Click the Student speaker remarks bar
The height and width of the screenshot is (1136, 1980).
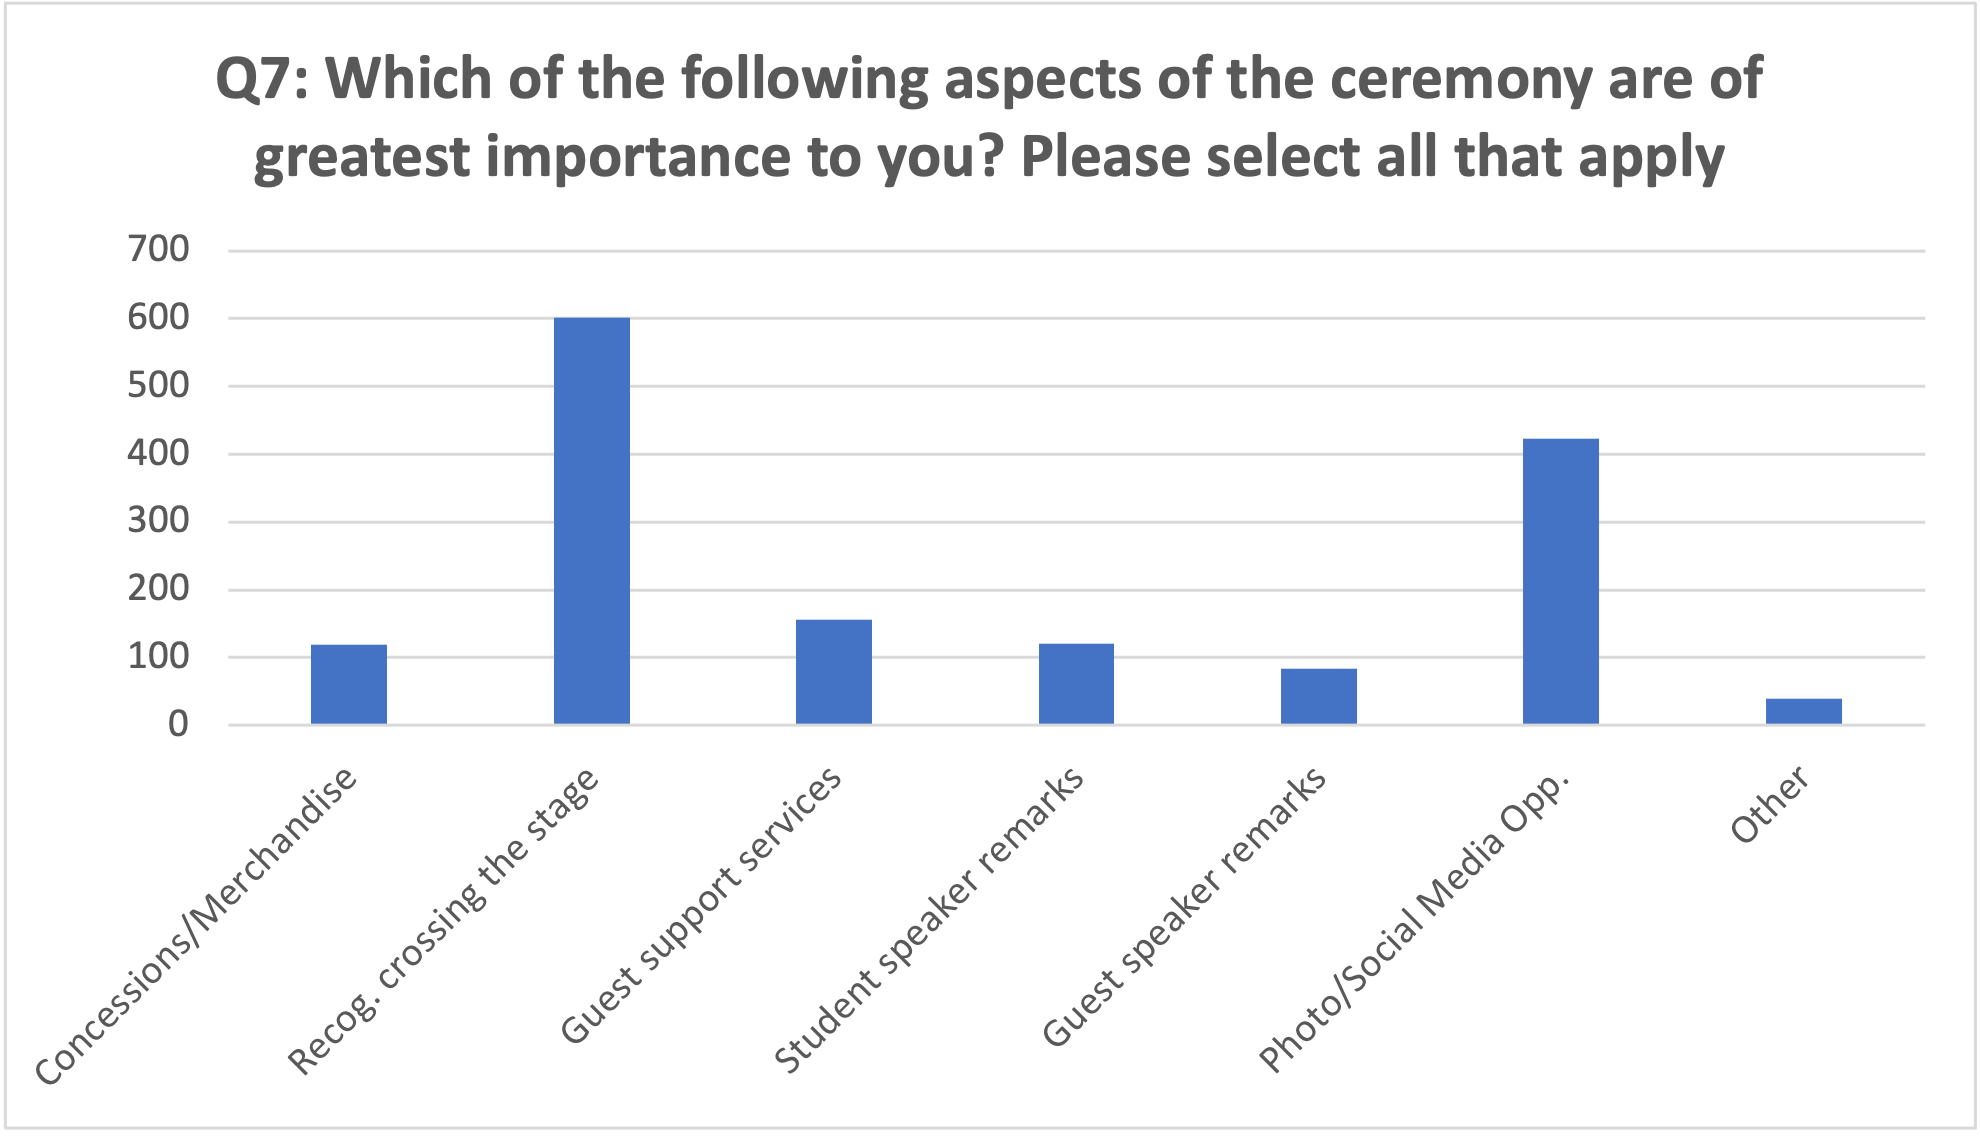click(x=1076, y=683)
